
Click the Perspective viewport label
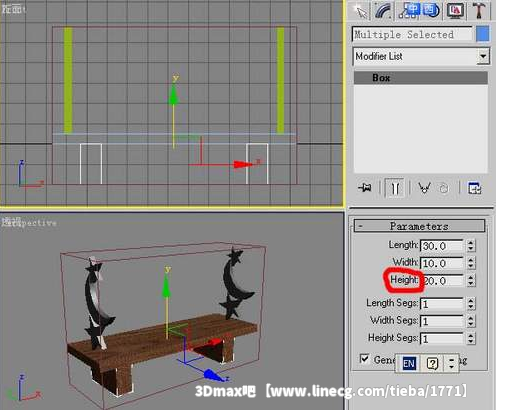point(29,222)
